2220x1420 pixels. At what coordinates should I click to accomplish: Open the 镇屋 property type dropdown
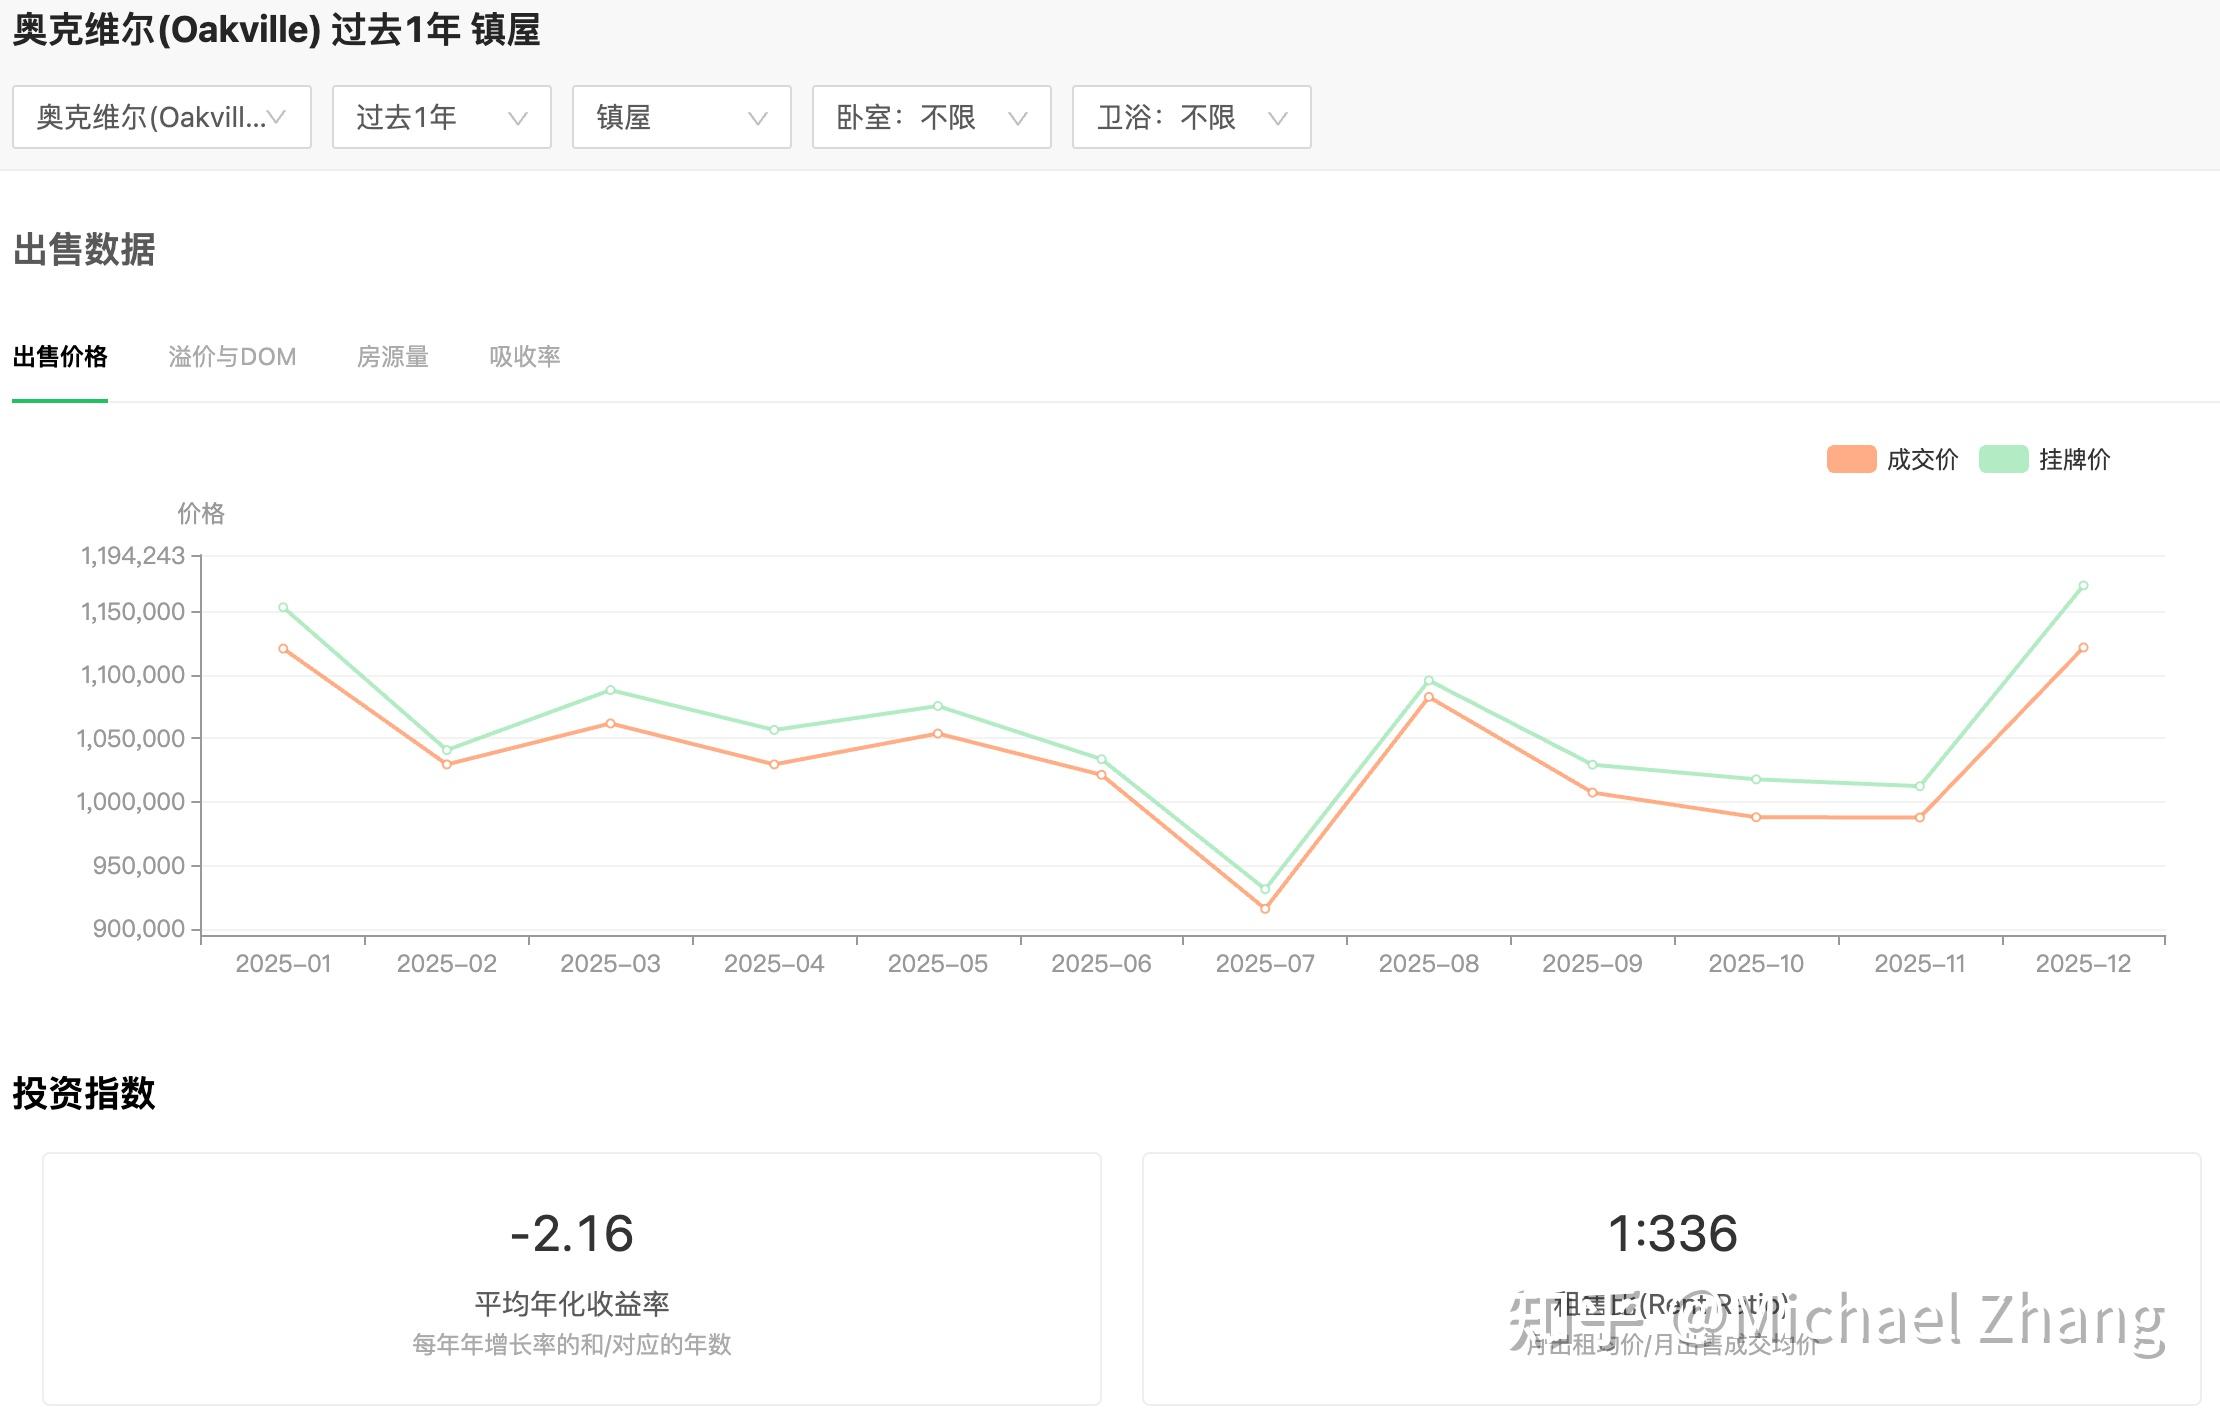pos(681,117)
